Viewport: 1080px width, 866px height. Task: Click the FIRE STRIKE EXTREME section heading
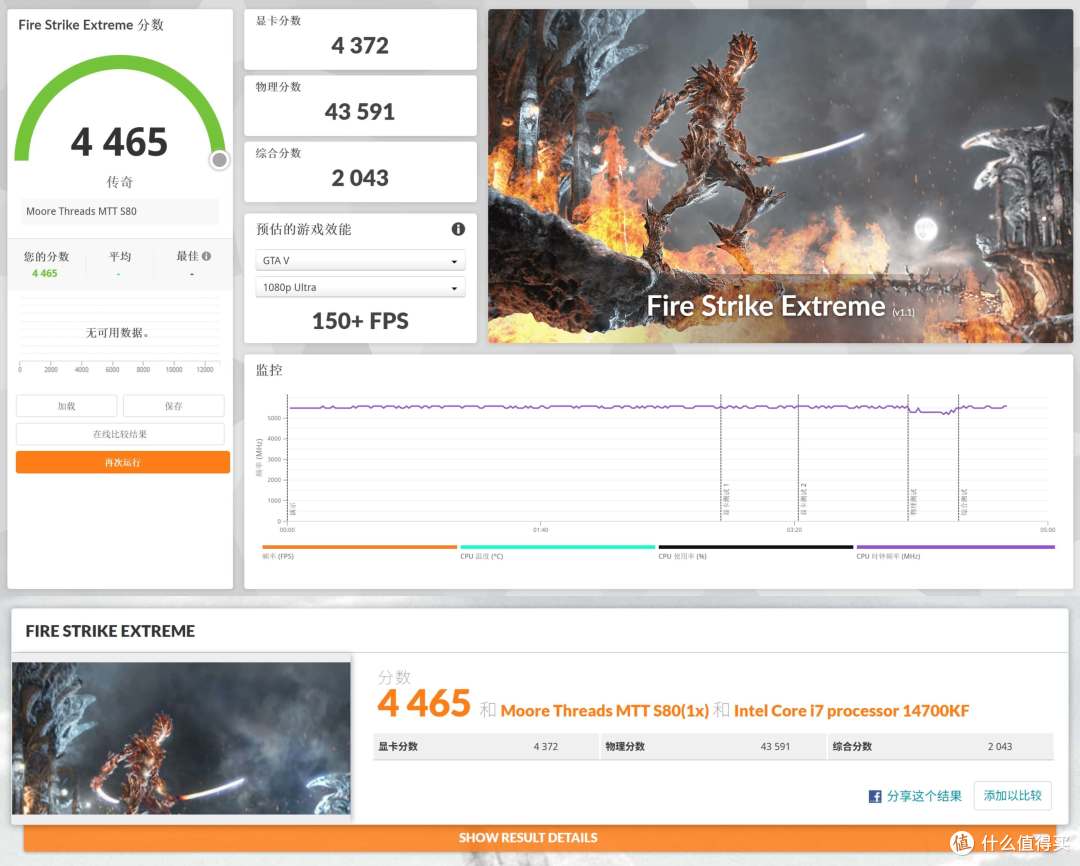[x=110, y=631]
